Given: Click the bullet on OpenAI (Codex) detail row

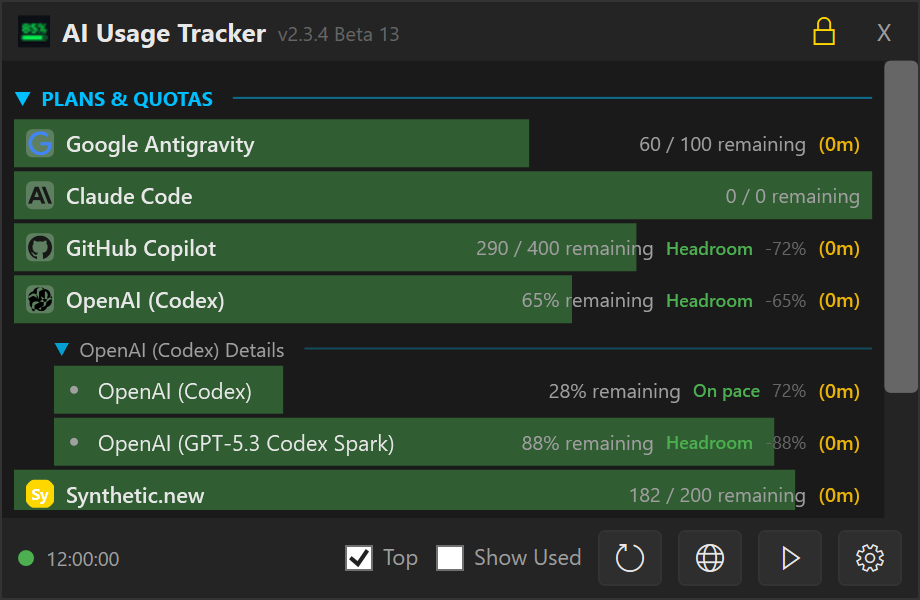Looking at the screenshot, I should tap(74, 390).
